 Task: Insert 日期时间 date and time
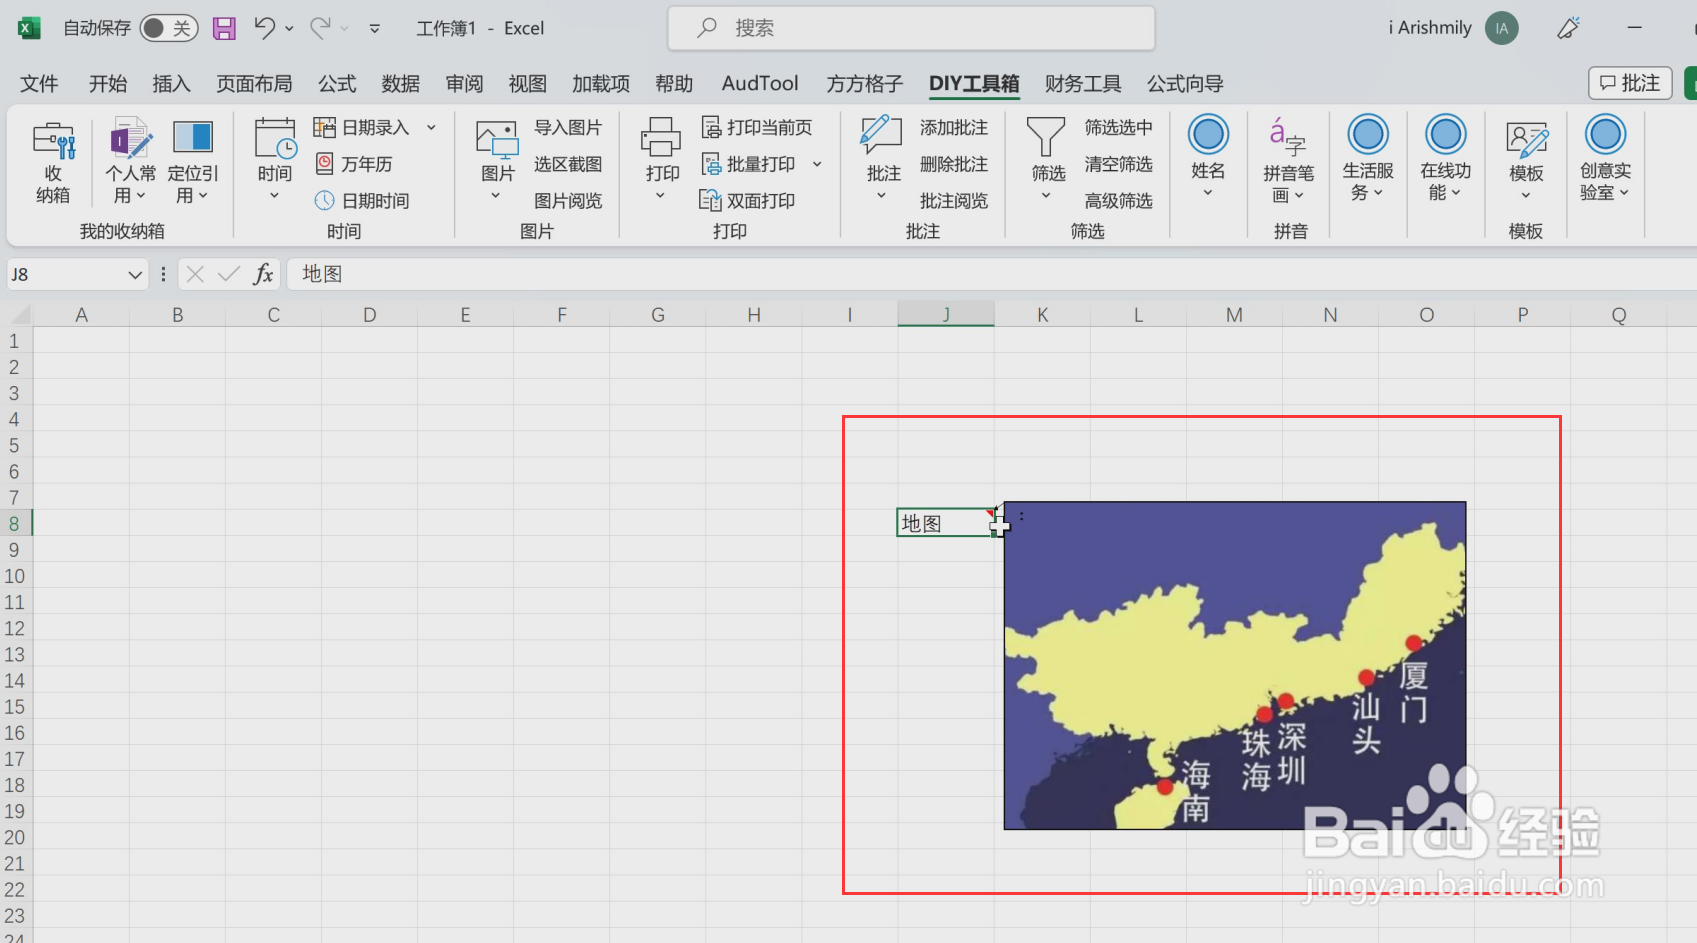[362, 201]
